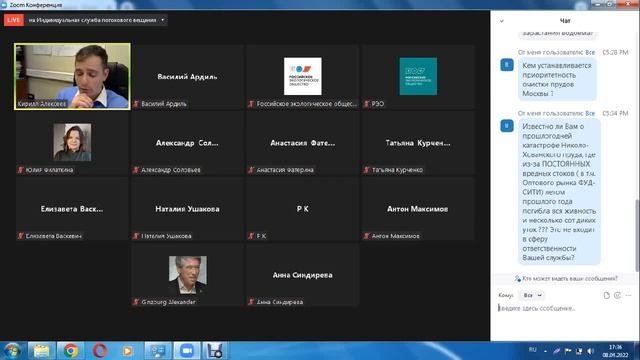Screen dimensions: 640x360
Task: Select the Российское экологическое общество logo tile
Action: [x=302, y=76]
